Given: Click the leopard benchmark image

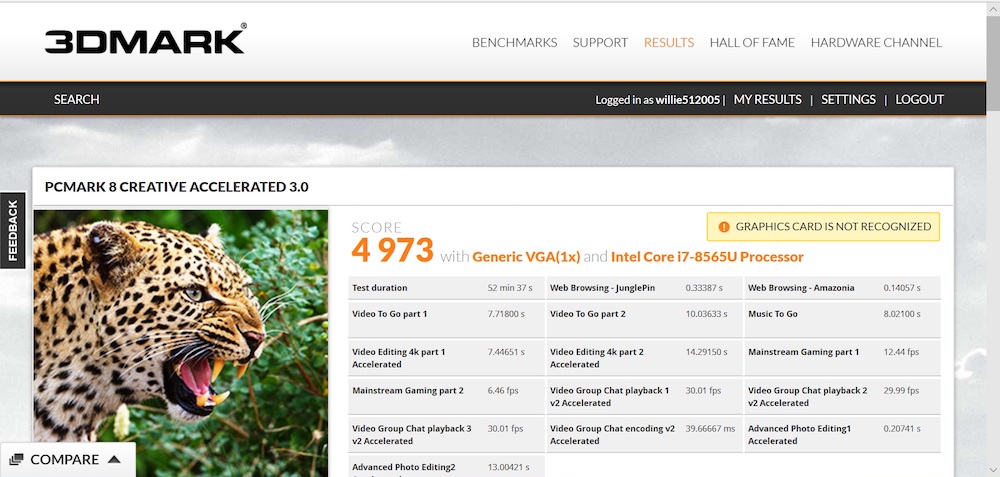Looking at the screenshot, I should [x=180, y=343].
